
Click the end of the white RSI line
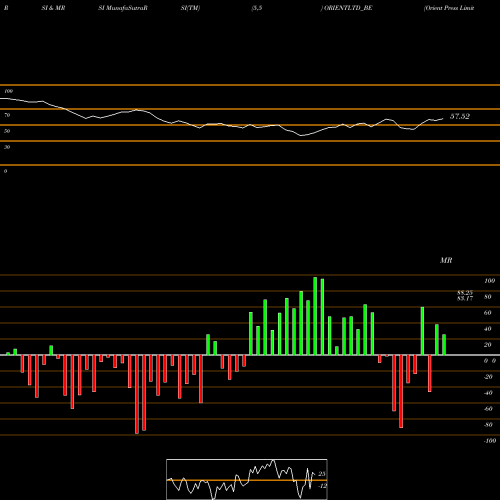(443, 118)
